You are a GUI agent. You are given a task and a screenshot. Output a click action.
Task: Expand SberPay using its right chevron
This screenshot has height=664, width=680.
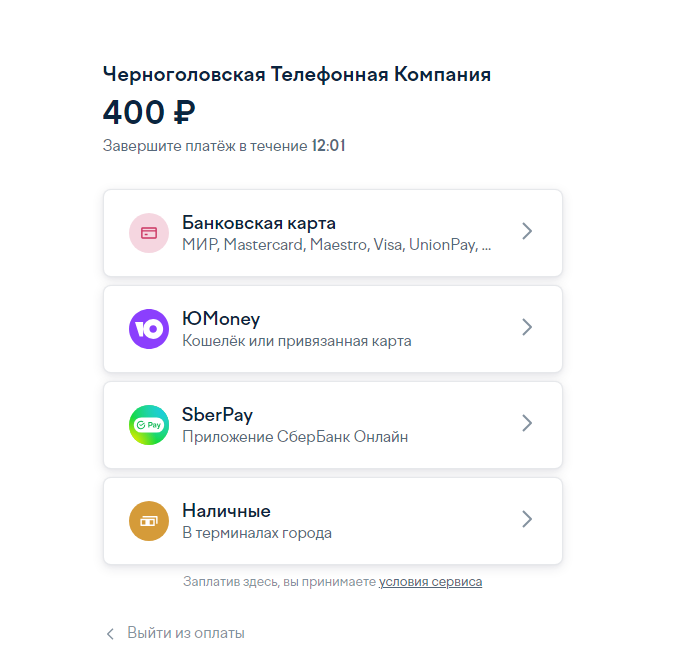(527, 423)
